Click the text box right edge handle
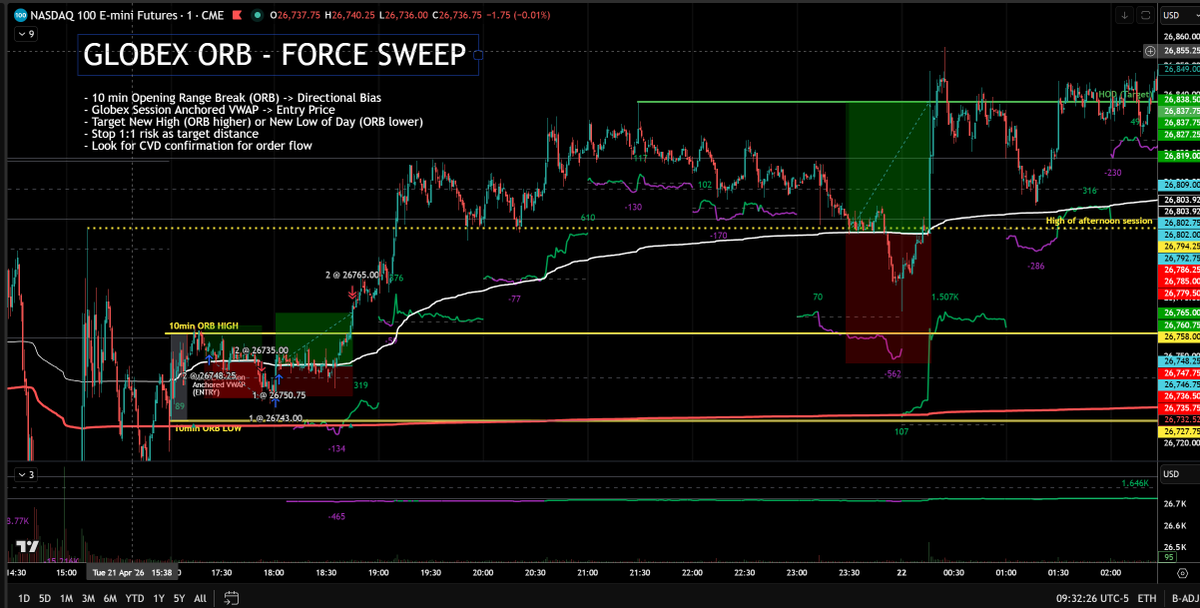This screenshot has width=1200, height=608. click(x=476, y=55)
